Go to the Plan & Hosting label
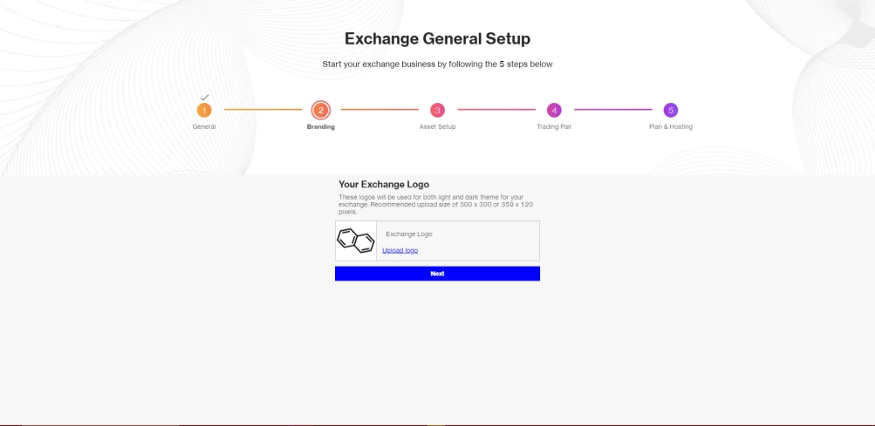The height and width of the screenshot is (426, 875). pyautogui.click(x=671, y=127)
